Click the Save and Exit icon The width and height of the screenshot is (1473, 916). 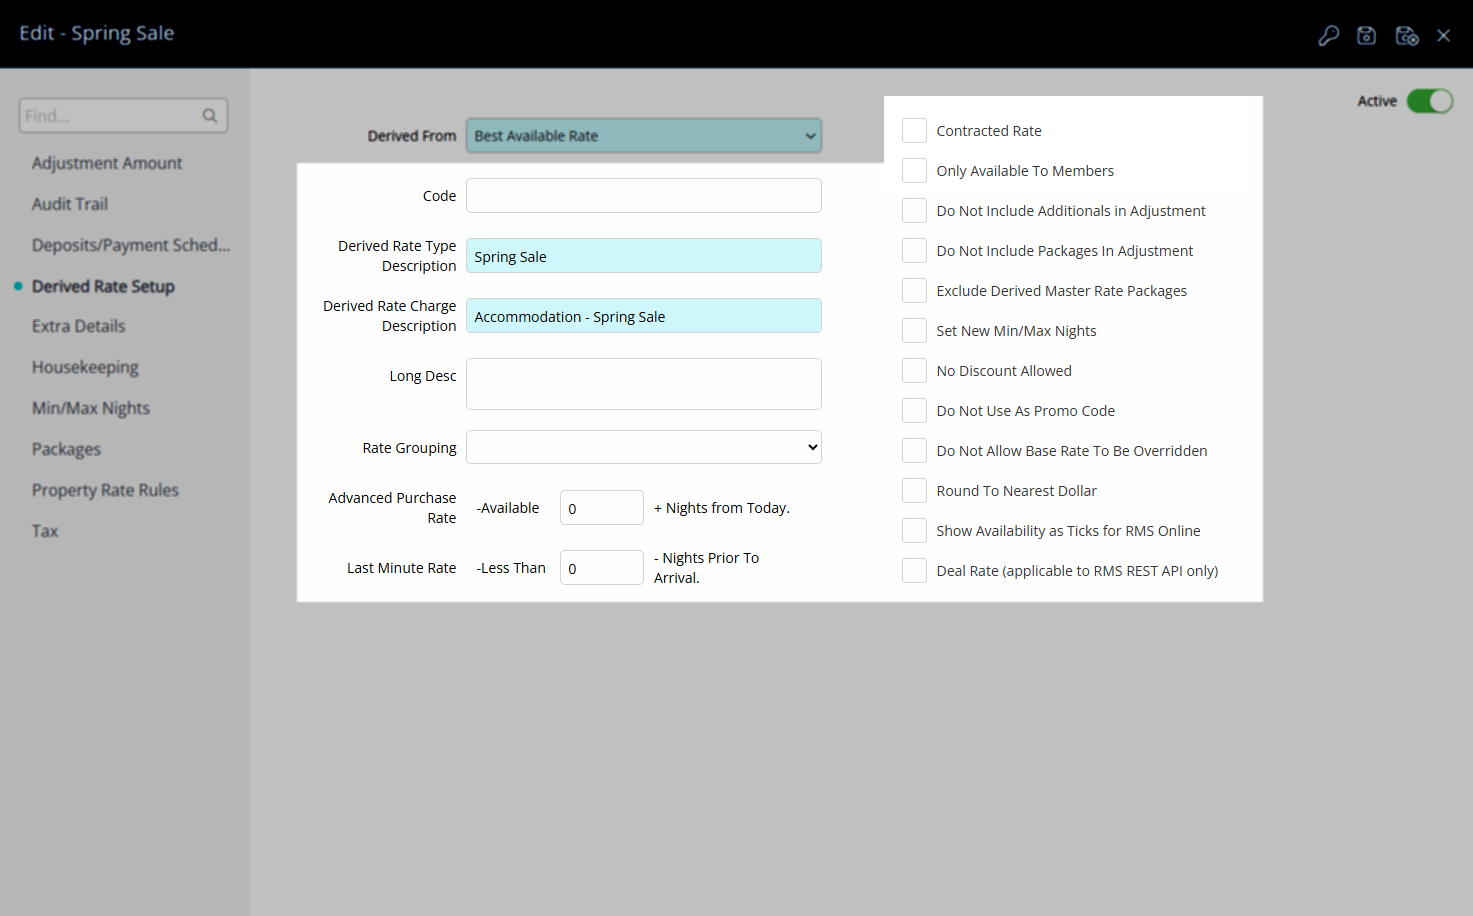coord(1407,36)
